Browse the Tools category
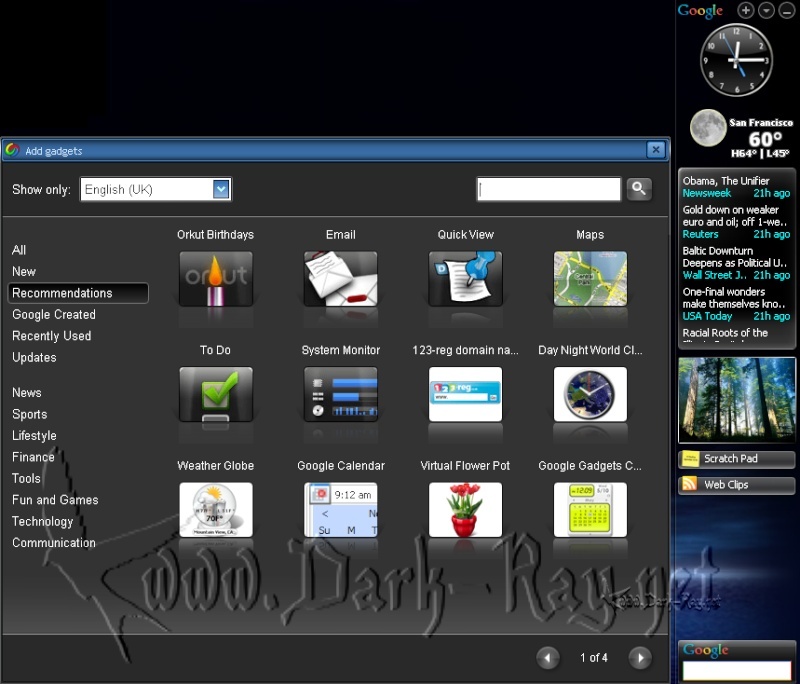The image size is (800, 684). pos(26,478)
